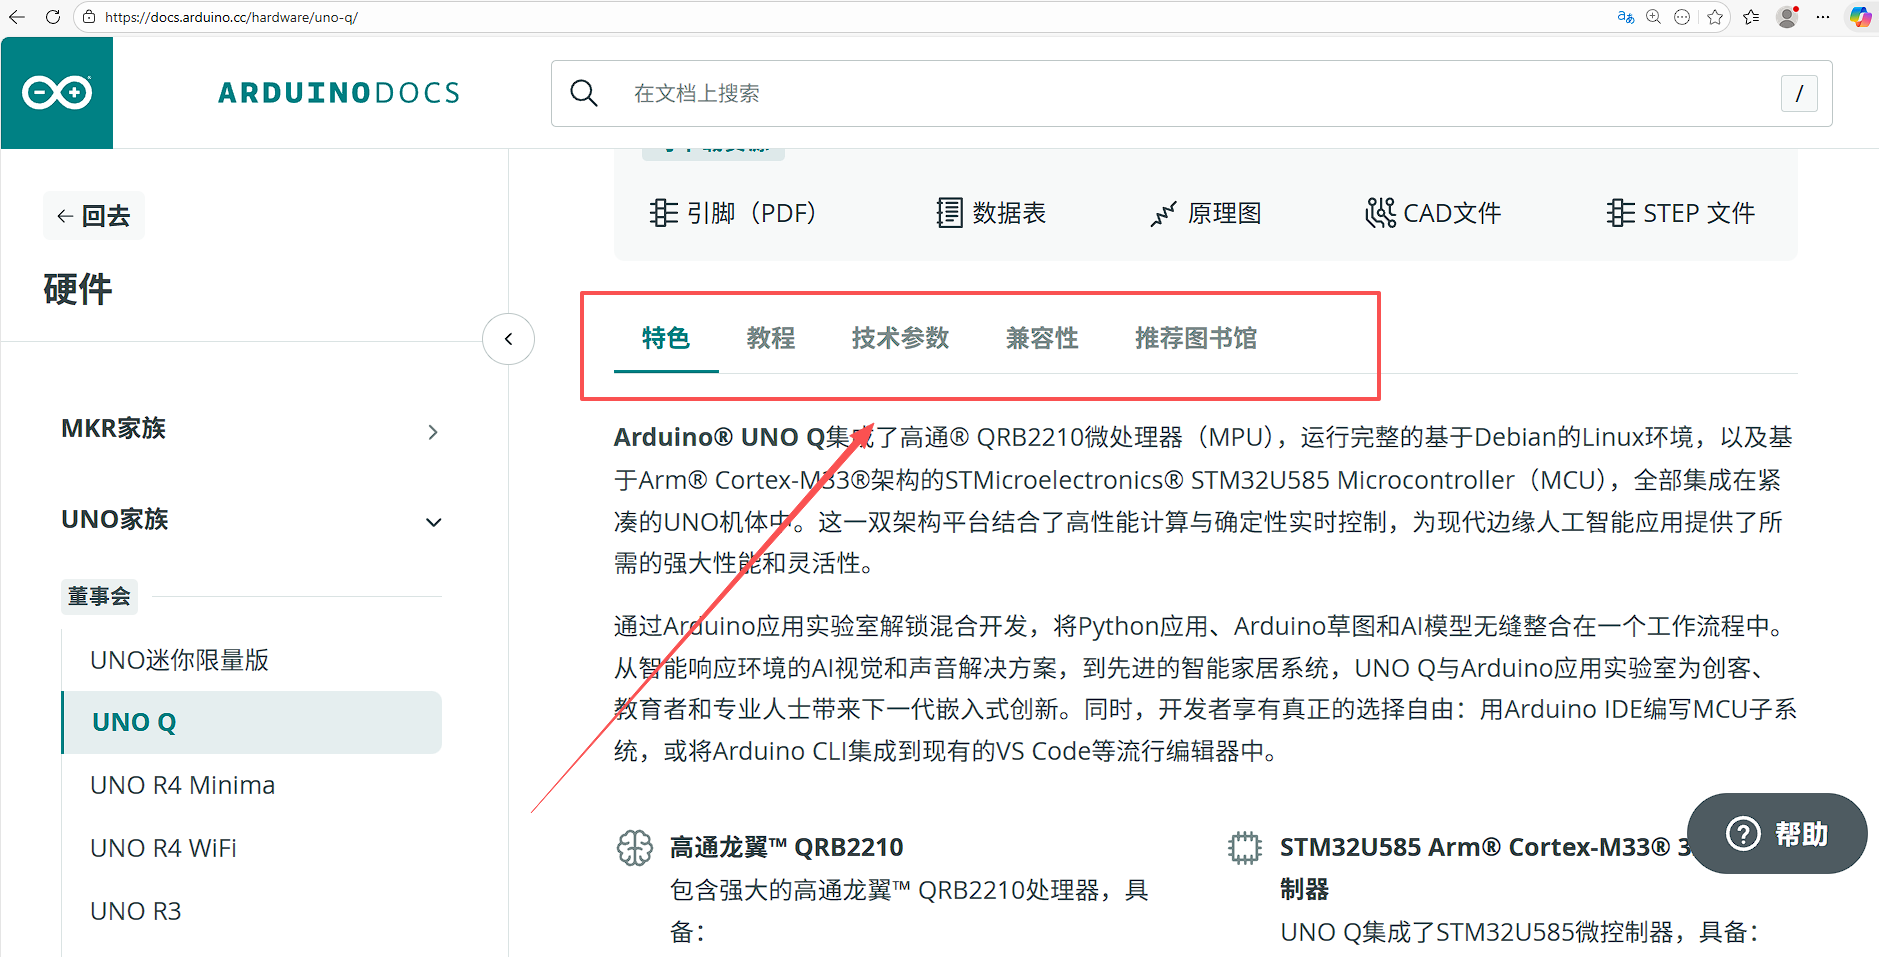This screenshot has width=1879, height=957.
Task: Click the chip icon next to STM32U585
Action: [1245, 848]
